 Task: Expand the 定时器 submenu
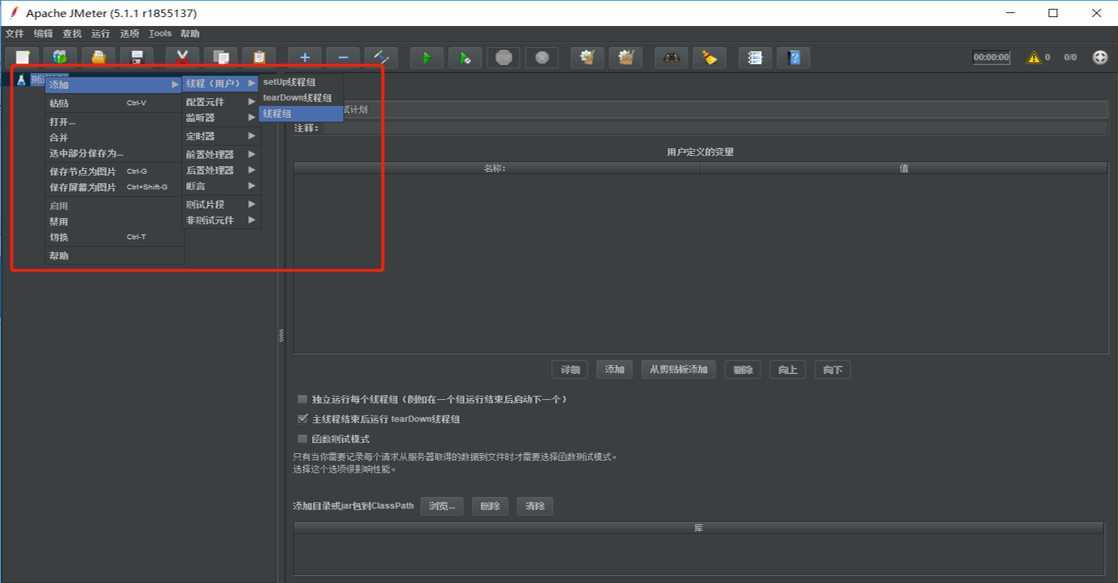[220, 136]
